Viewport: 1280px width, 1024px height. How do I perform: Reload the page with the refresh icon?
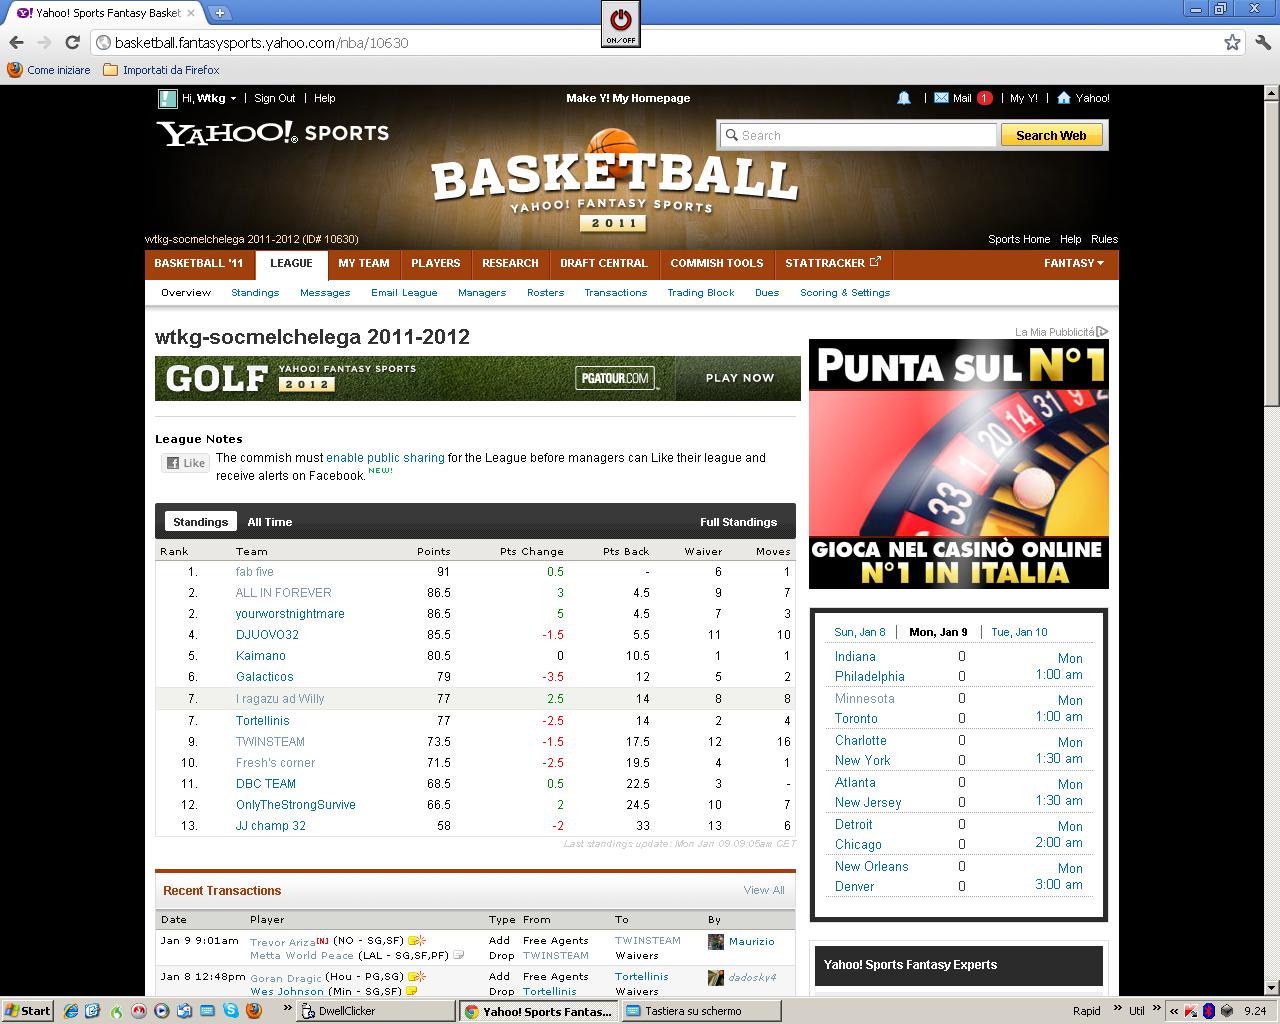tap(72, 42)
